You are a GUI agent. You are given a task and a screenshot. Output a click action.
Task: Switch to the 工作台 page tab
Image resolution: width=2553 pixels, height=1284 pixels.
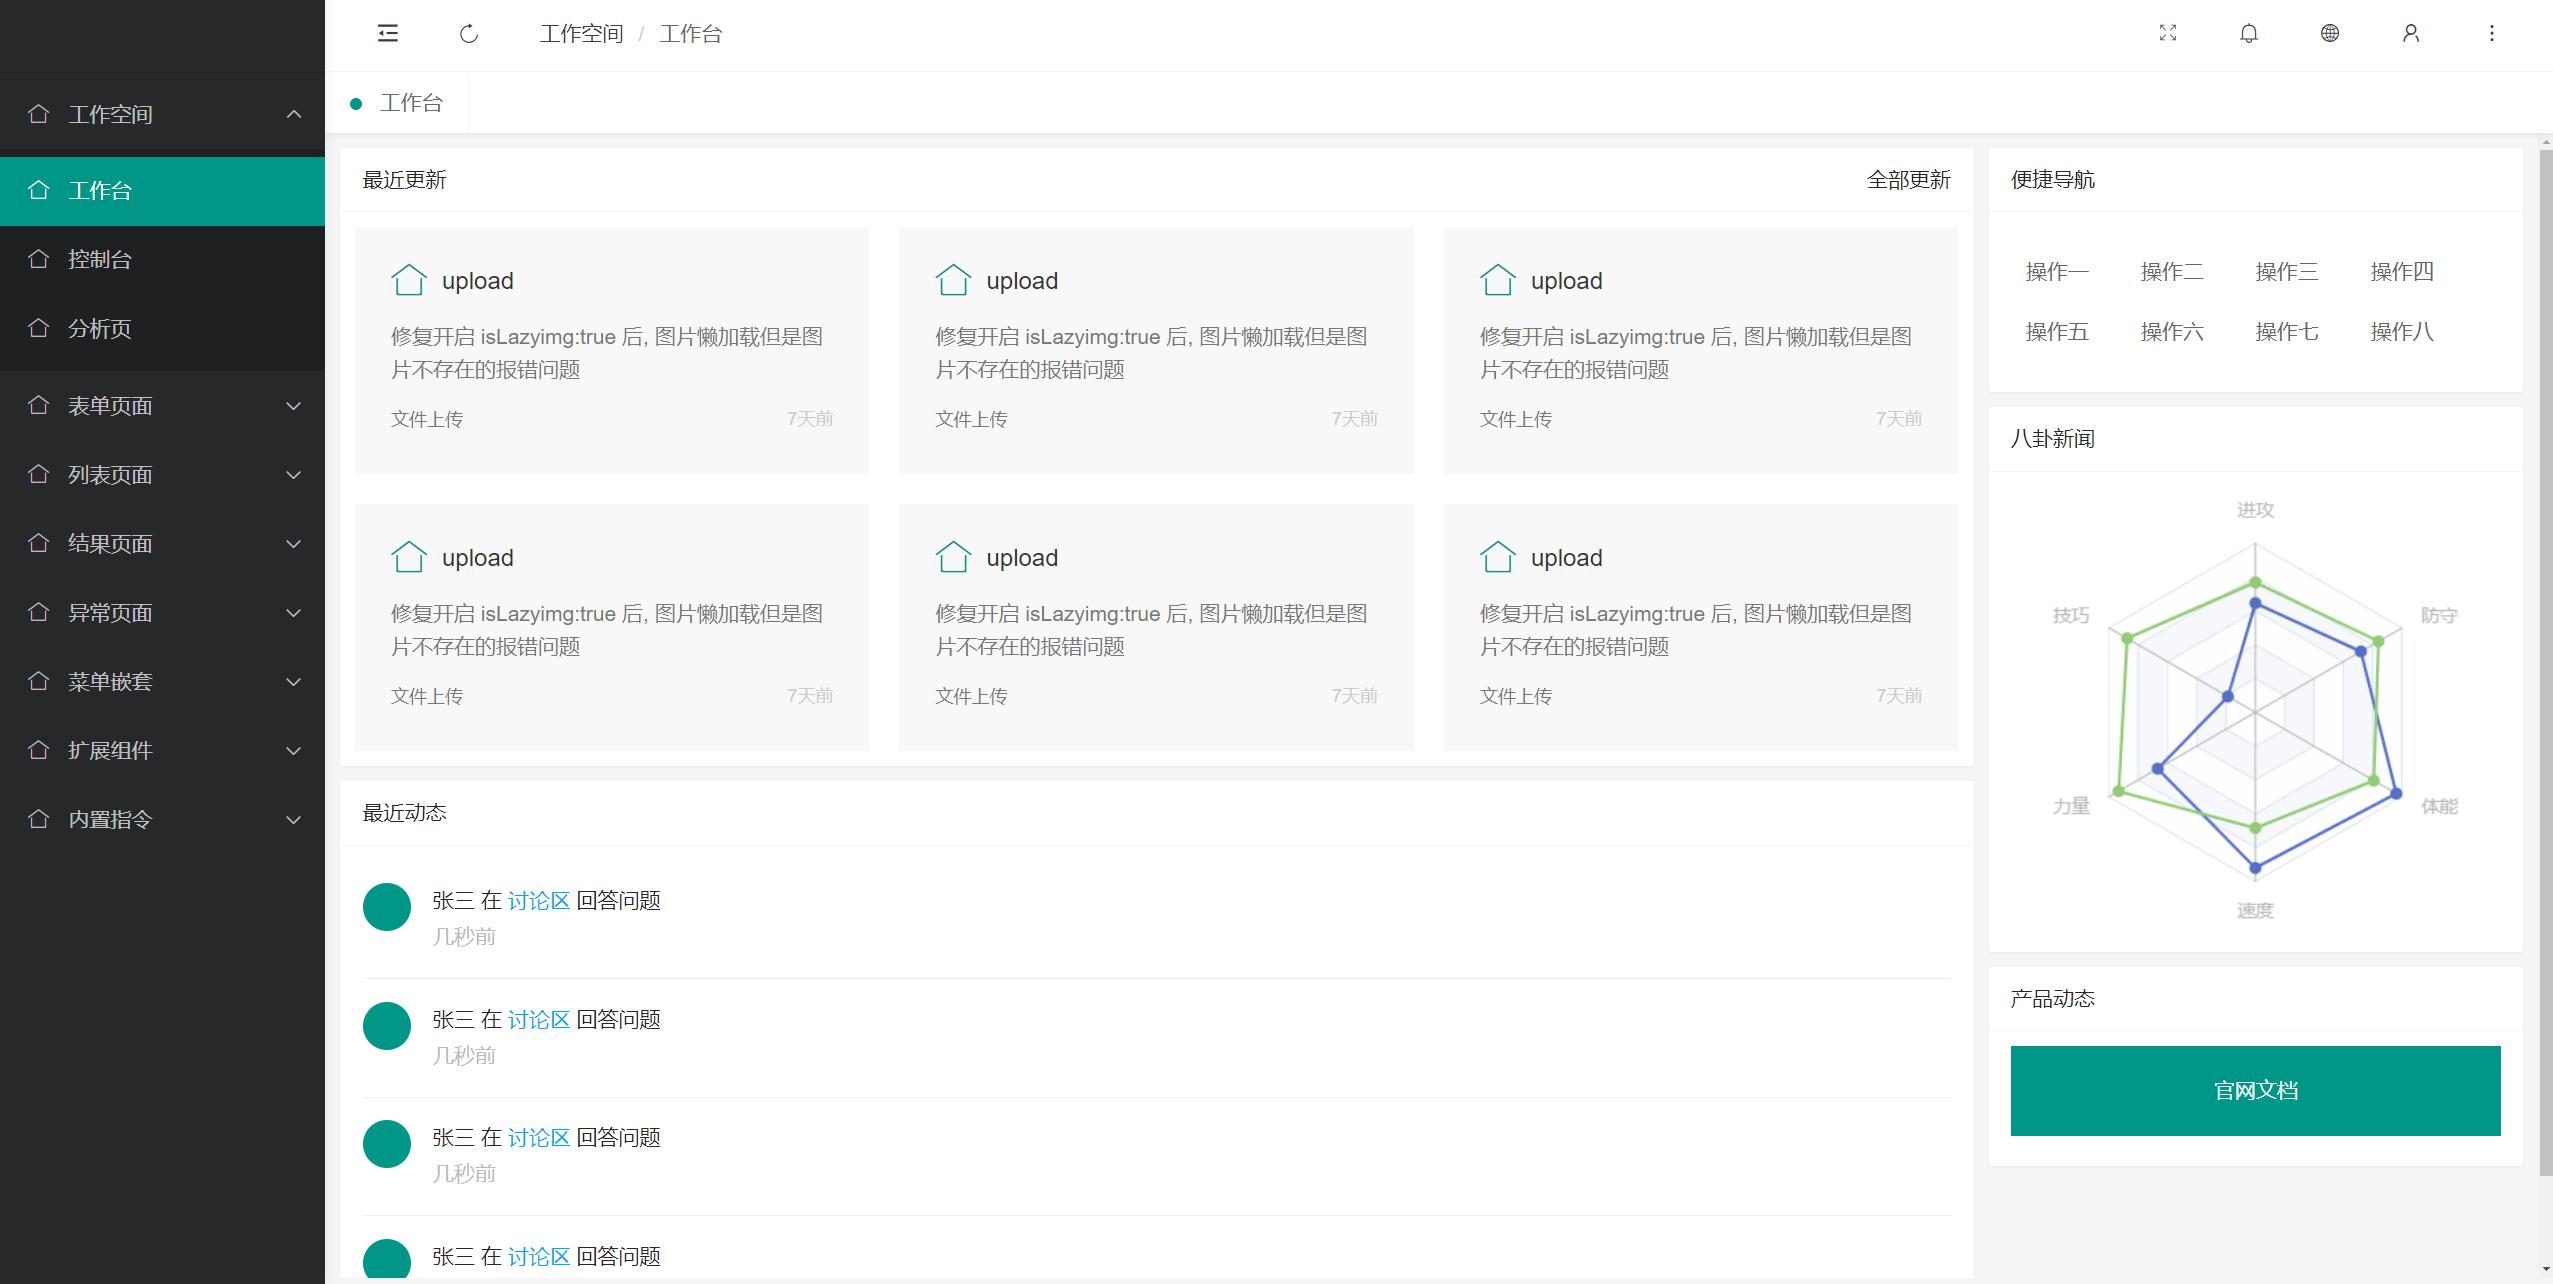[x=410, y=103]
